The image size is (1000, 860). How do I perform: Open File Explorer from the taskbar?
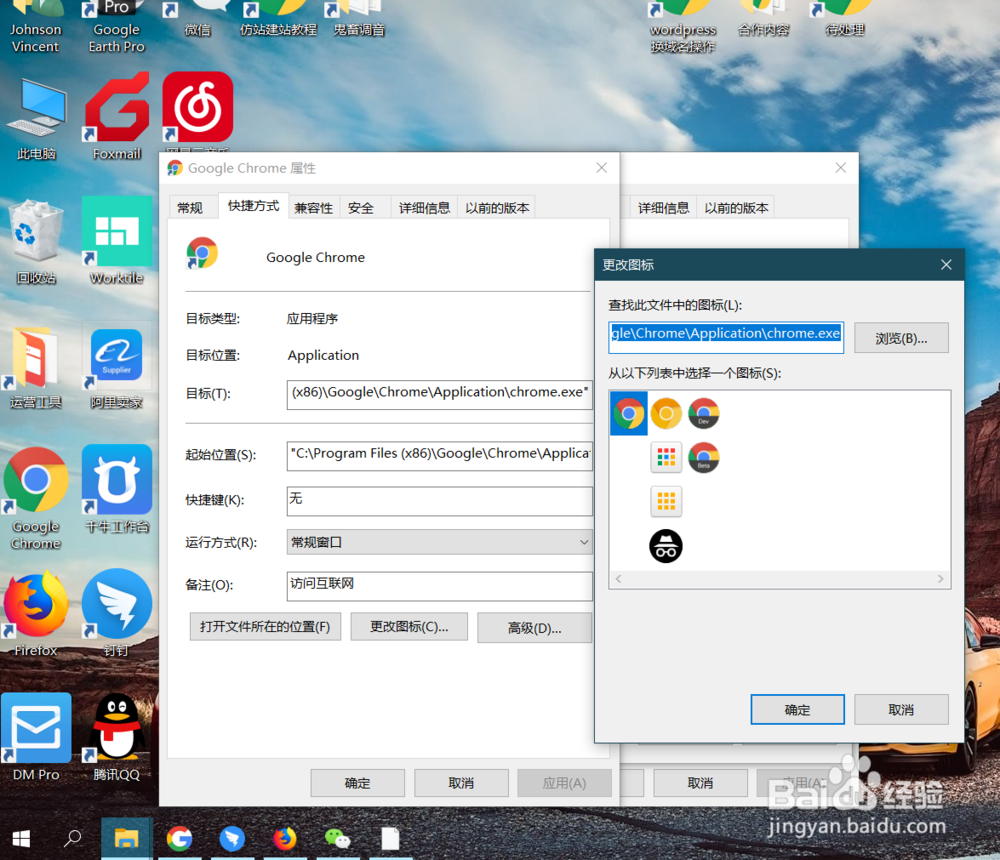pyautogui.click(x=126, y=838)
